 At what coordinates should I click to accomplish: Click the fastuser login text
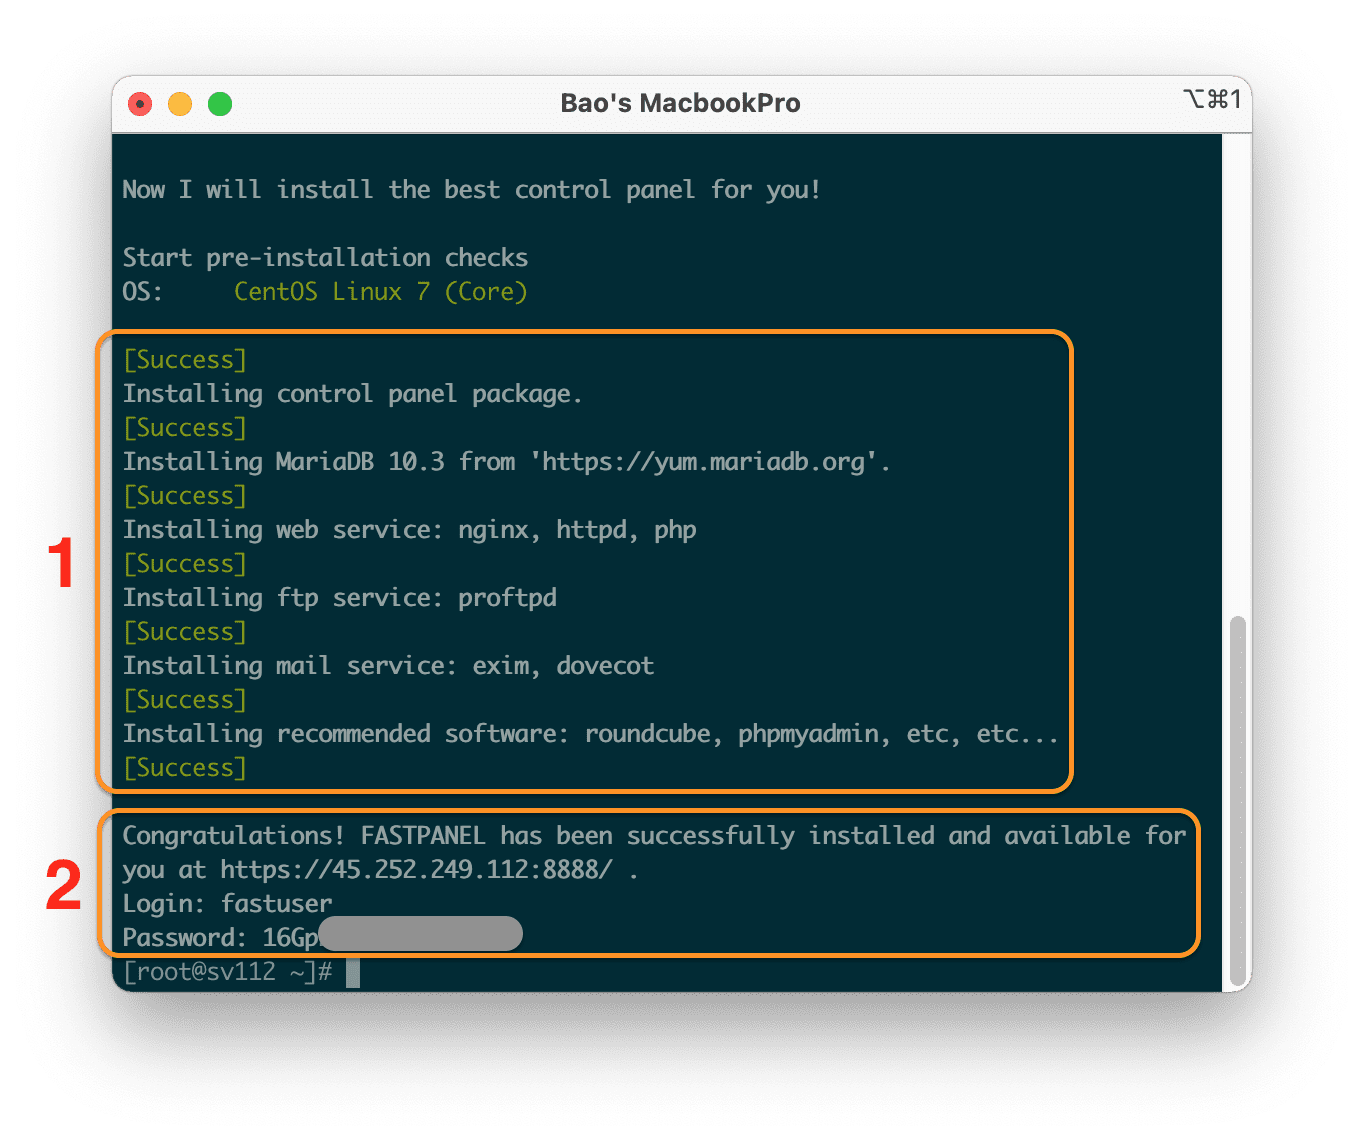tap(277, 903)
